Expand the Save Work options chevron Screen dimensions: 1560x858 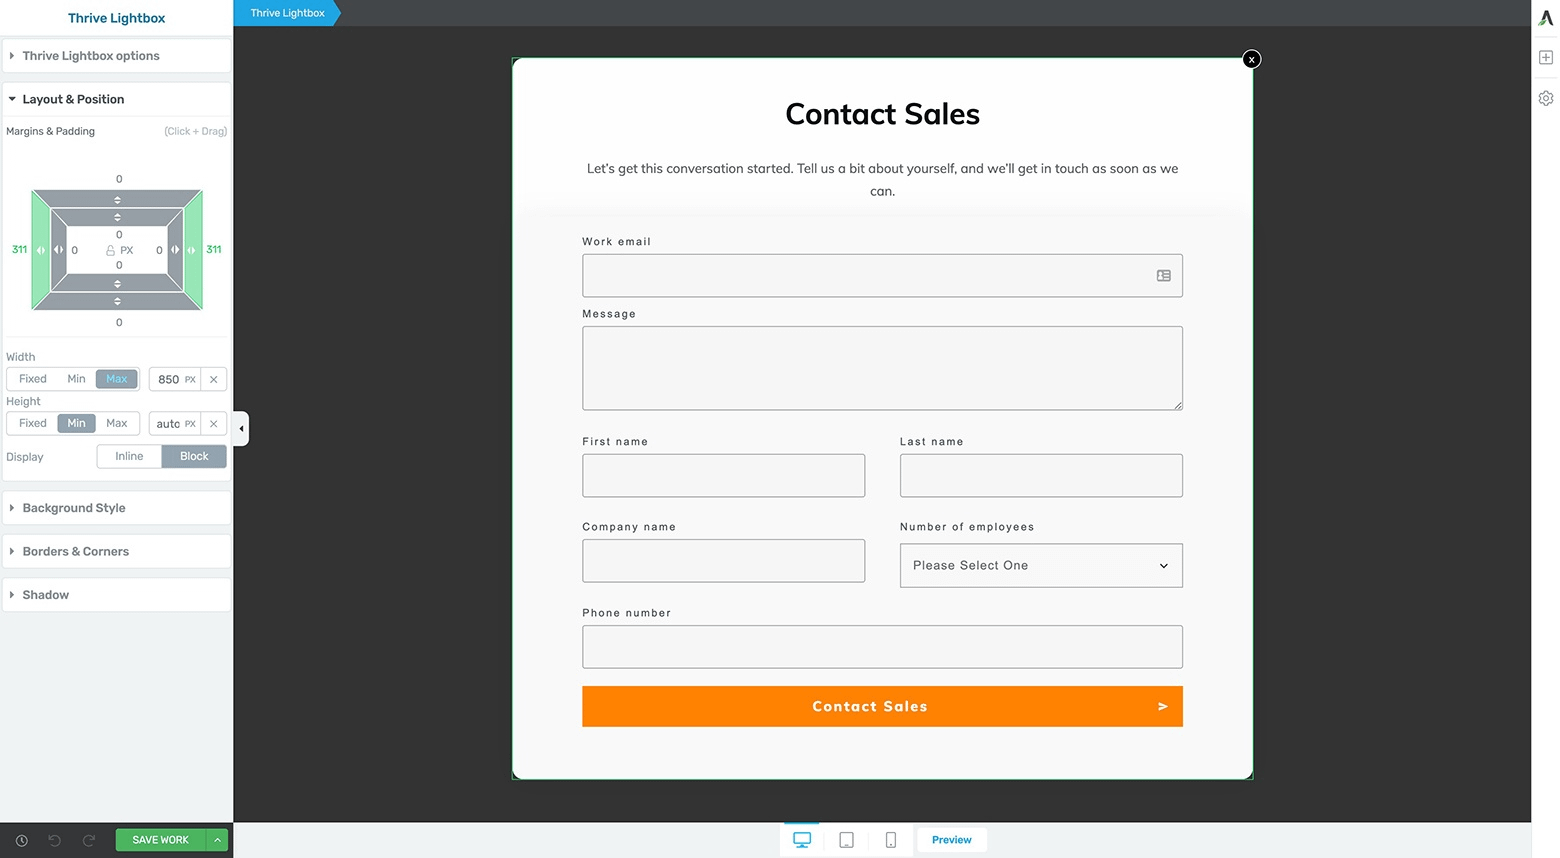(x=217, y=840)
